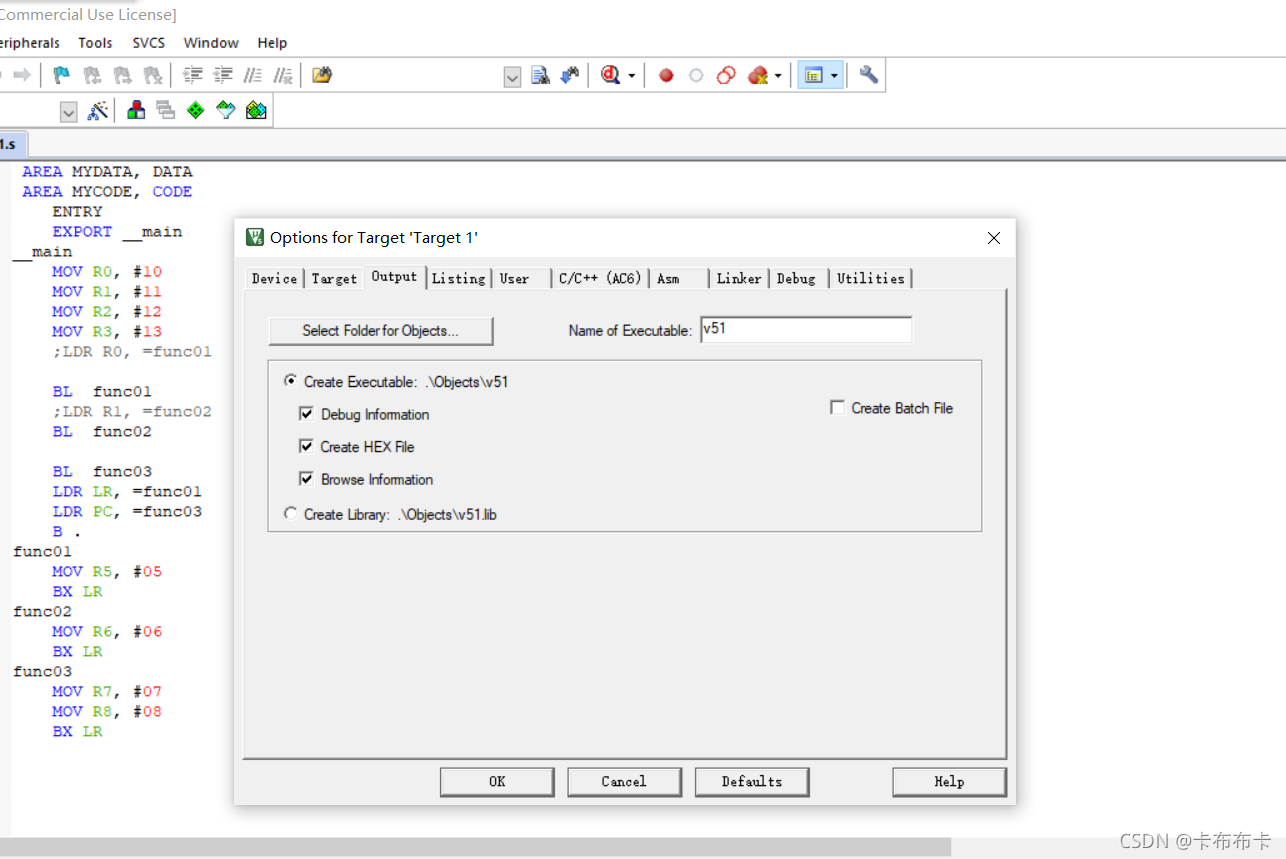
Task: Enable the Create Batch File checkbox
Action: click(x=837, y=407)
